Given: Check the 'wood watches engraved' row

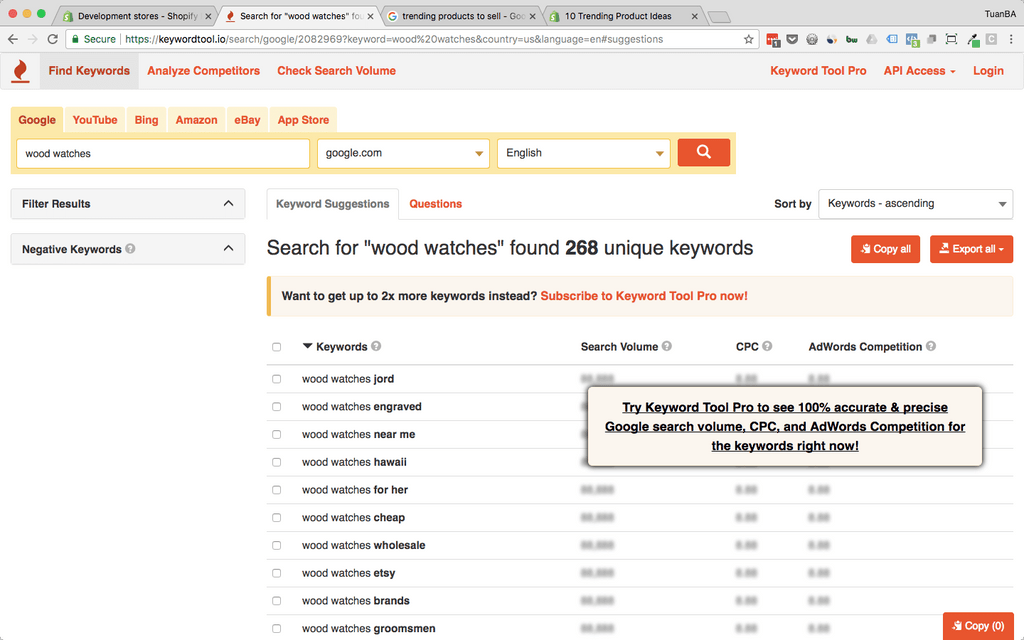Looking at the screenshot, I should (276, 406).
